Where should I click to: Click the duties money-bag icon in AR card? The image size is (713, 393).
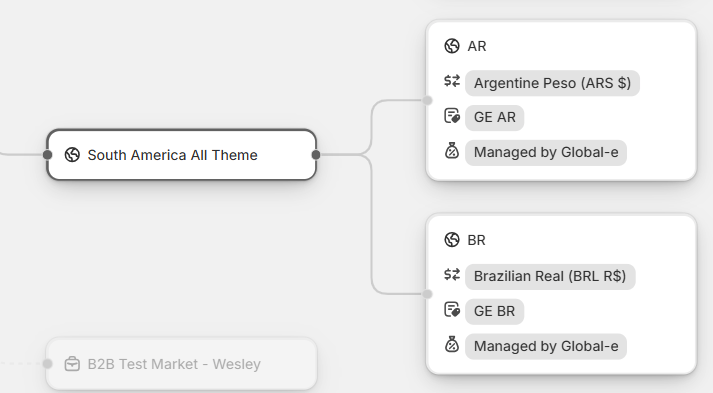452,151
